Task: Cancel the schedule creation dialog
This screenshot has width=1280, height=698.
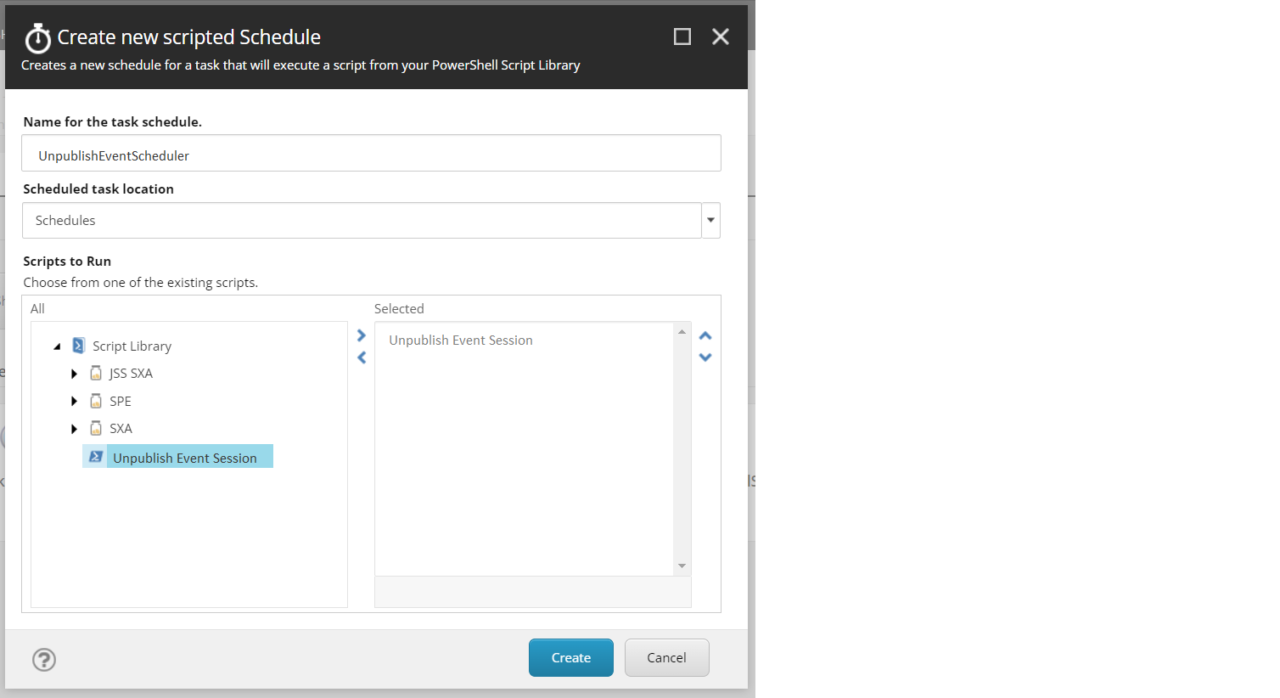Action: 666,658
